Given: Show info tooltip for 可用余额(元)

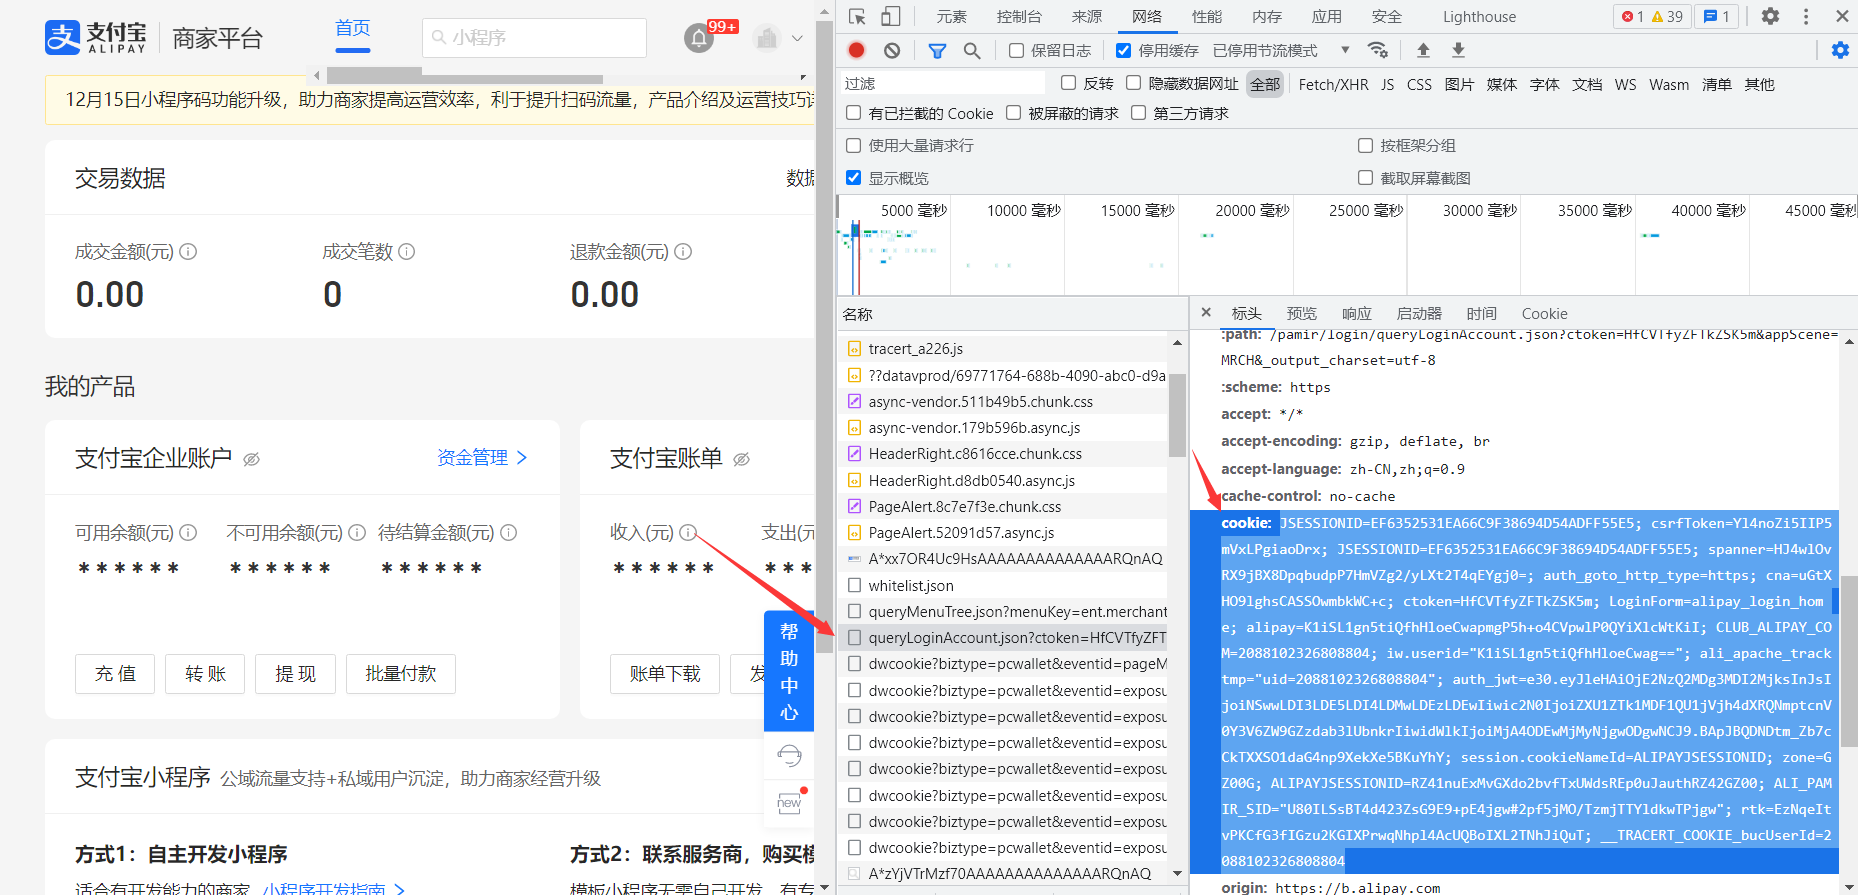Looking at the screenshot, I should [188, 533].
